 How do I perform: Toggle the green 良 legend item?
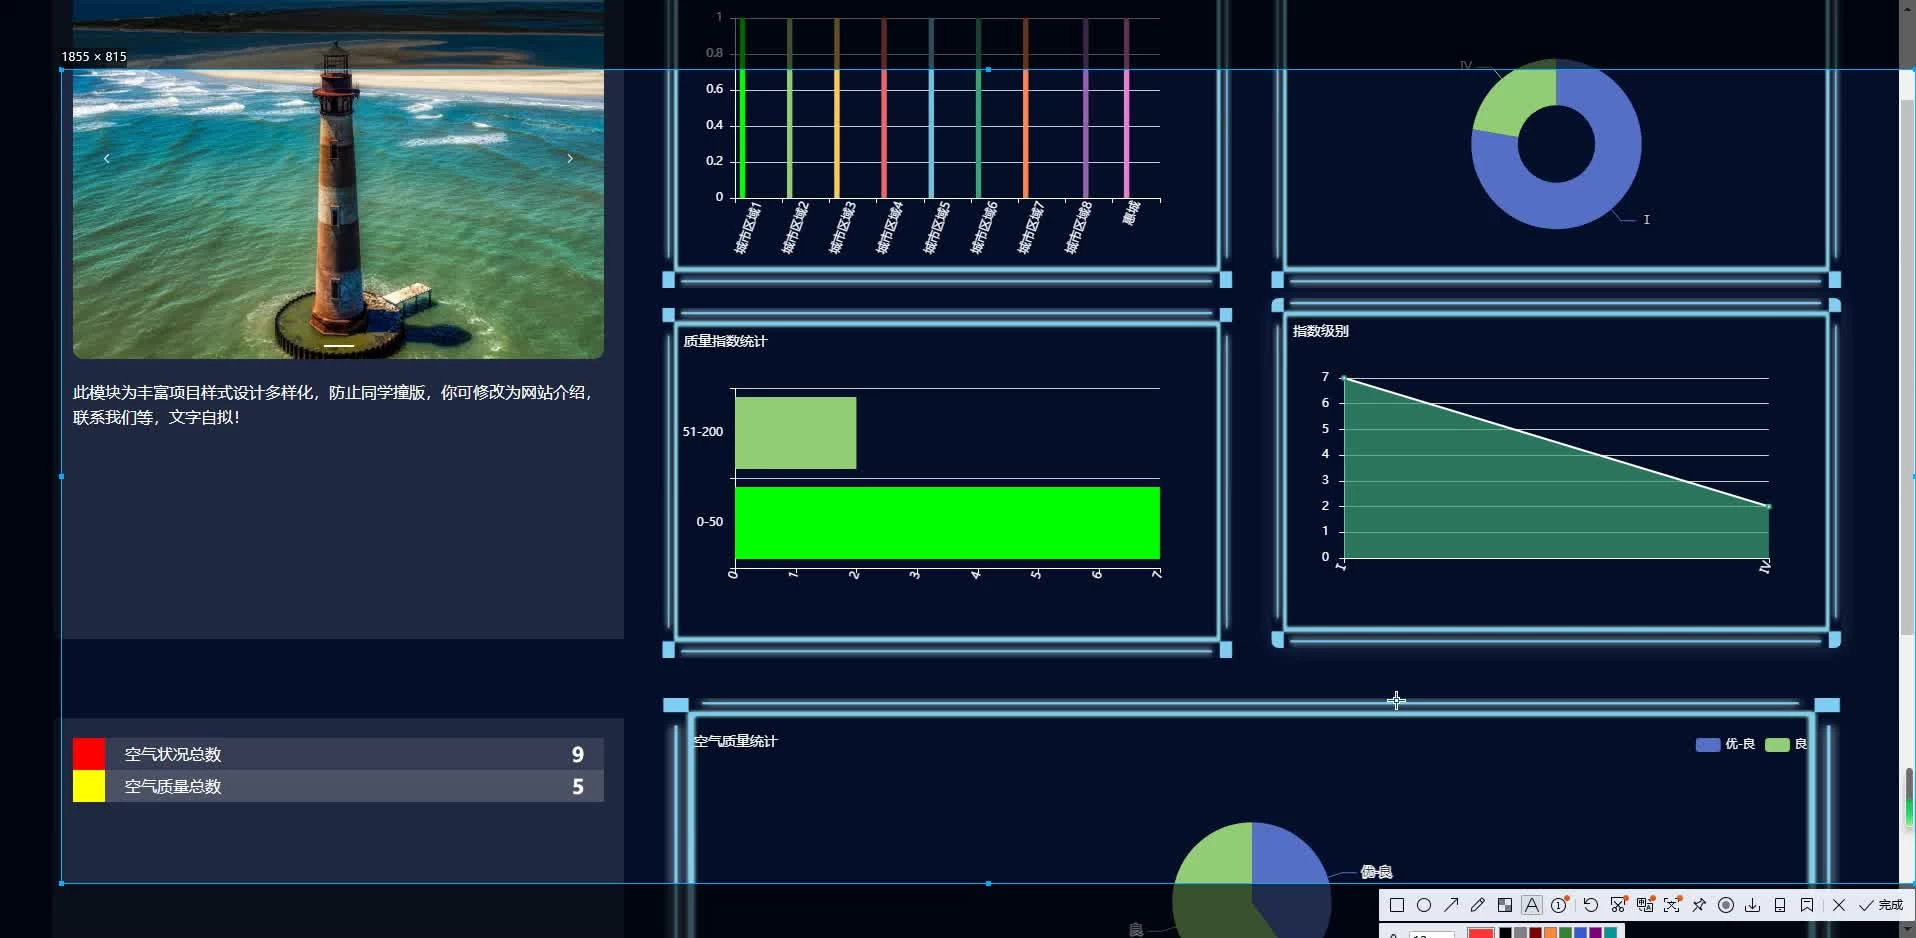pyautogui.click(x=1786, y=744)
